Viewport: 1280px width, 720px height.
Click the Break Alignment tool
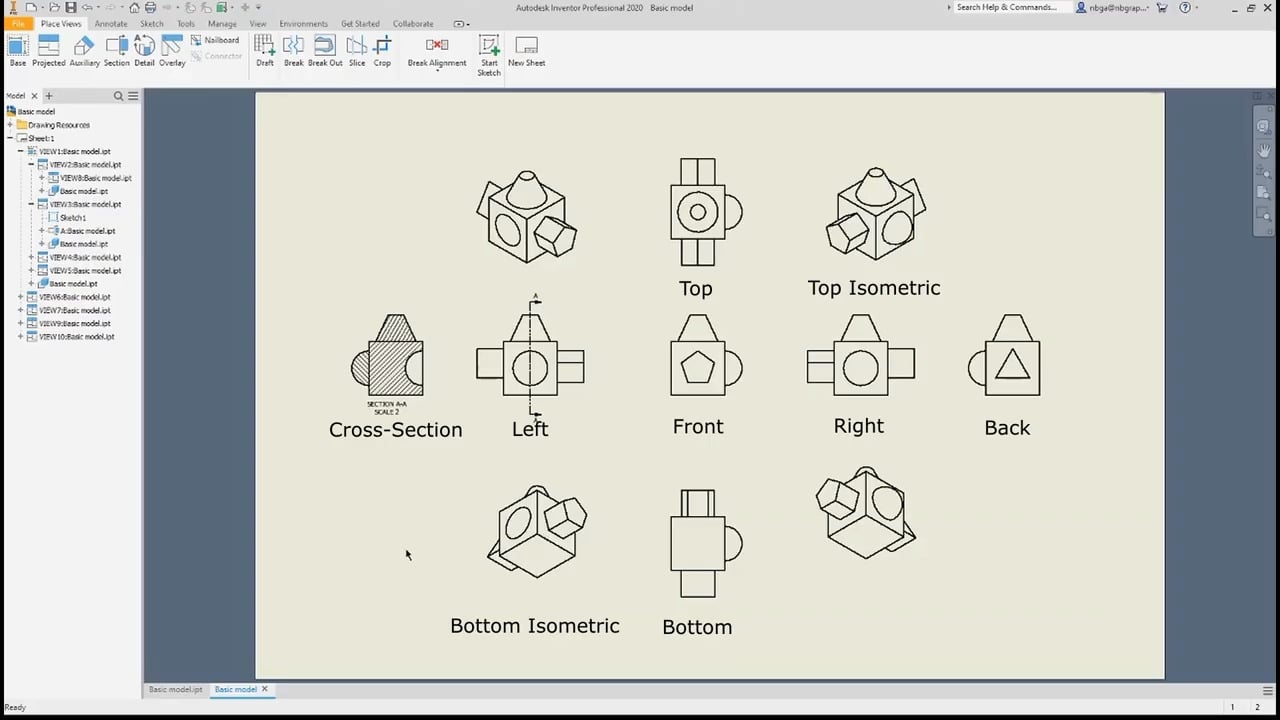(x=437, y=53)
